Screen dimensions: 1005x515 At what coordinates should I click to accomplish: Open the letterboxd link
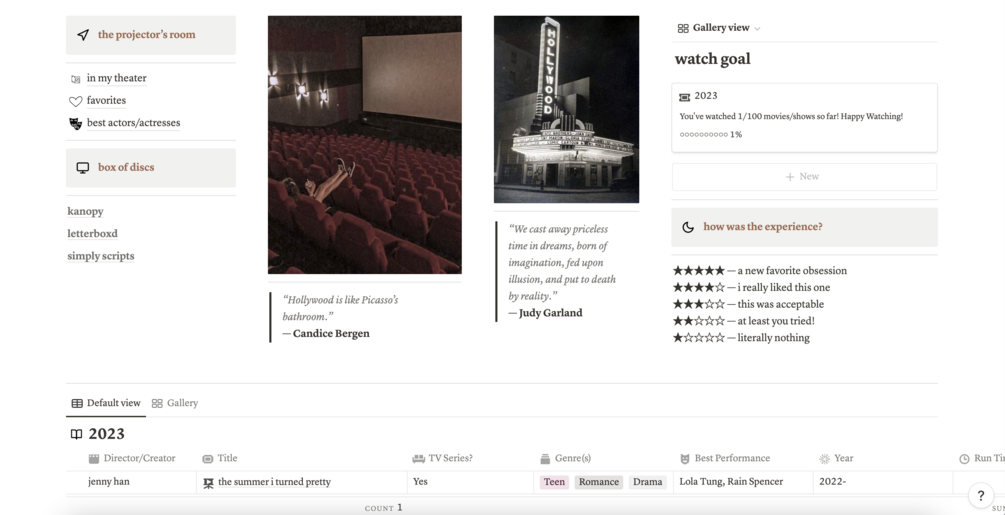[x=92, y=234]
